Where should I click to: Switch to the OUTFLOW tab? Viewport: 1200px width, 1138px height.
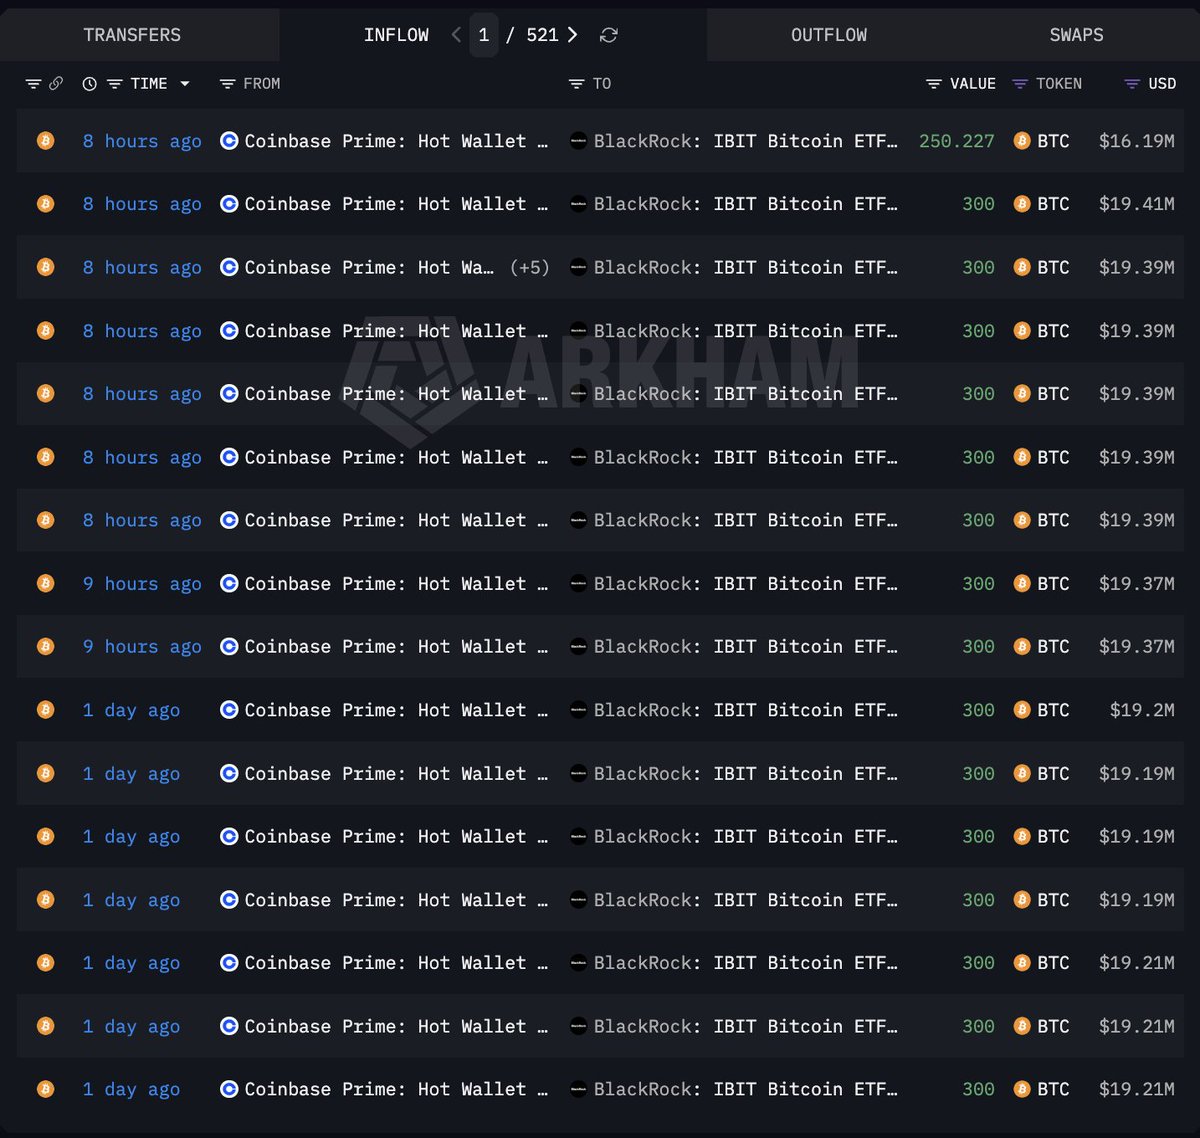829,35
